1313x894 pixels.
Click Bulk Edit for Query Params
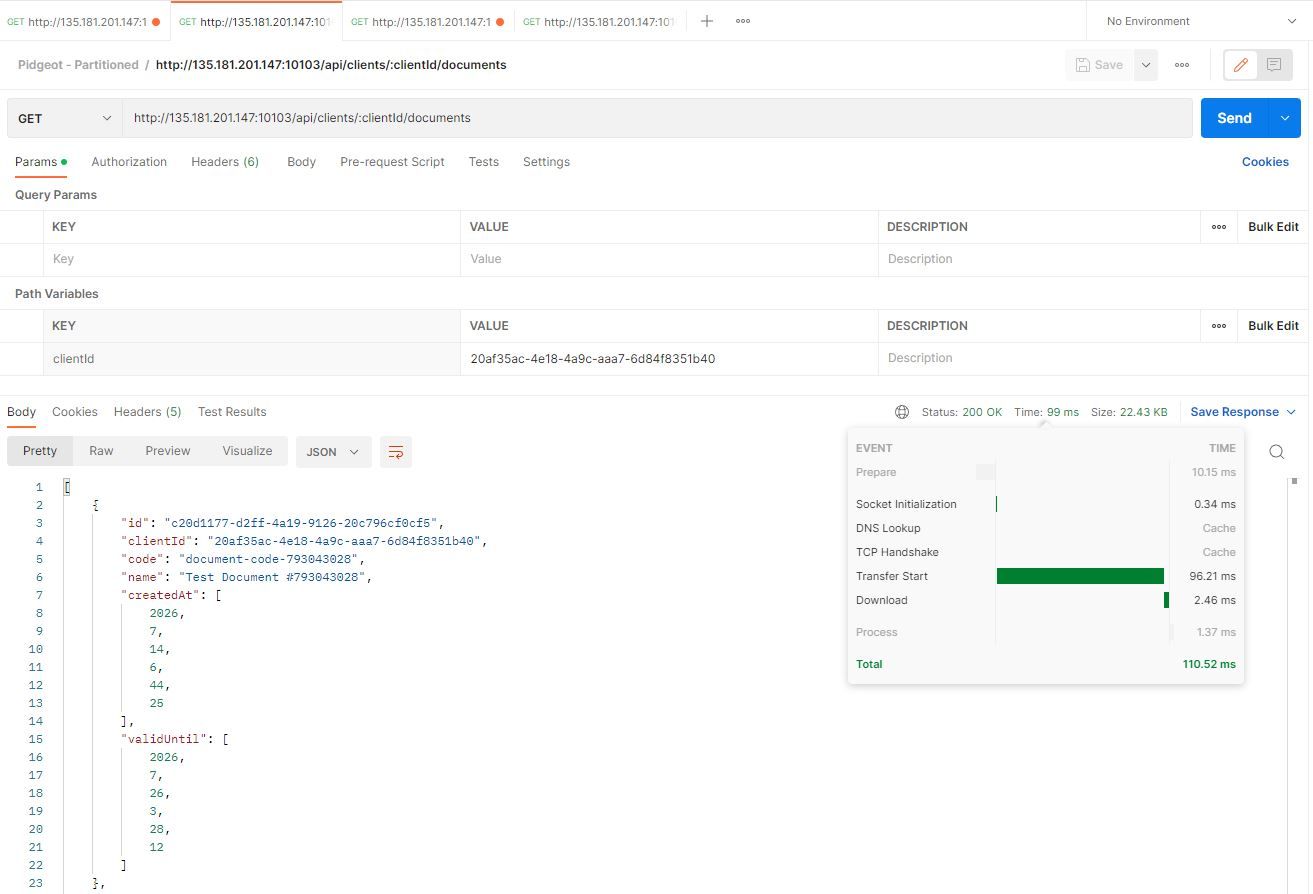[x=1273, y=227]
